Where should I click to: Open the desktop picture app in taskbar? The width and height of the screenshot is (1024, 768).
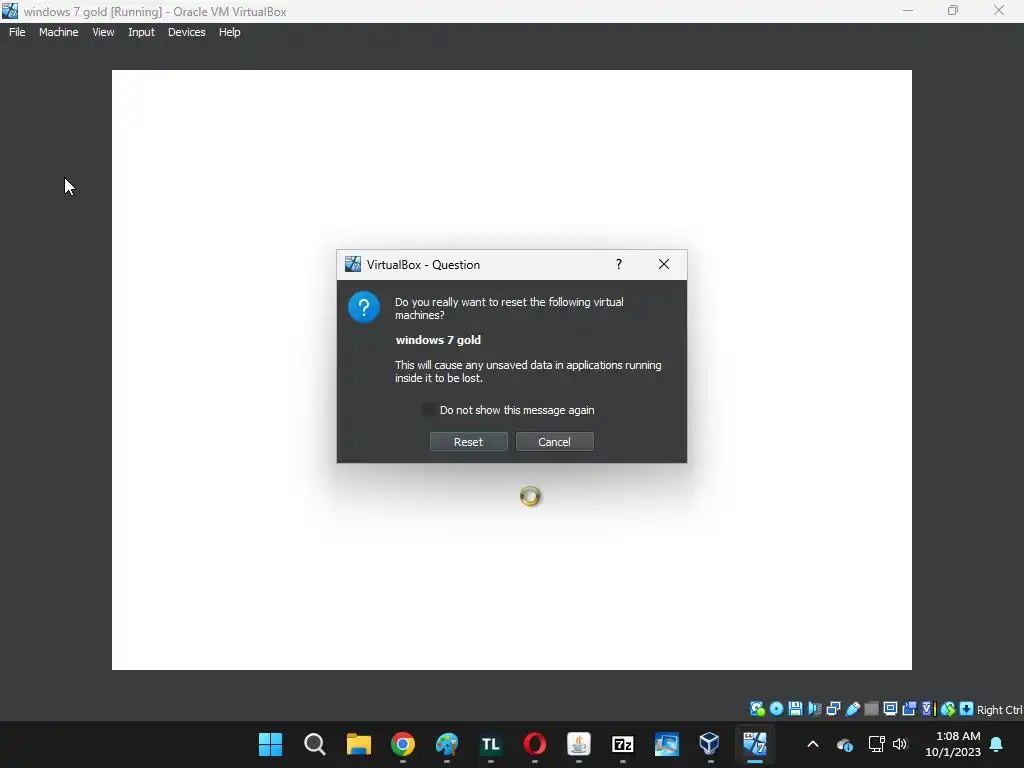(667, 744)
